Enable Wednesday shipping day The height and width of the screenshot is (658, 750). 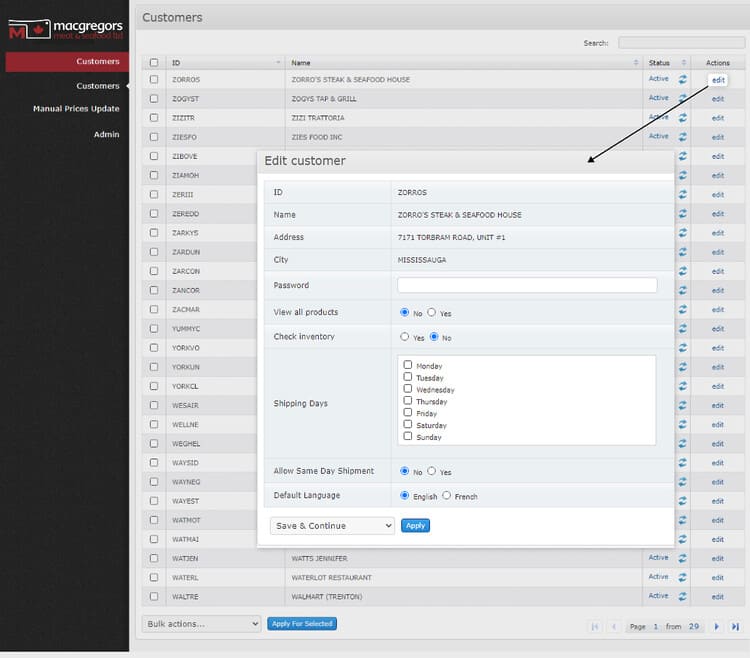pyautogui.click(x=408, y=389)
